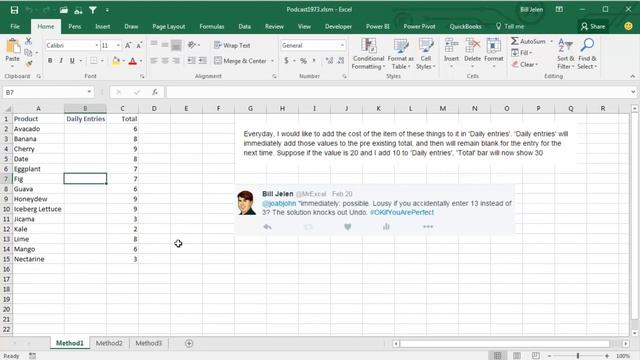Switch to the Formulas ribbon tab
640x360 pixels.
tap(211, 27)
